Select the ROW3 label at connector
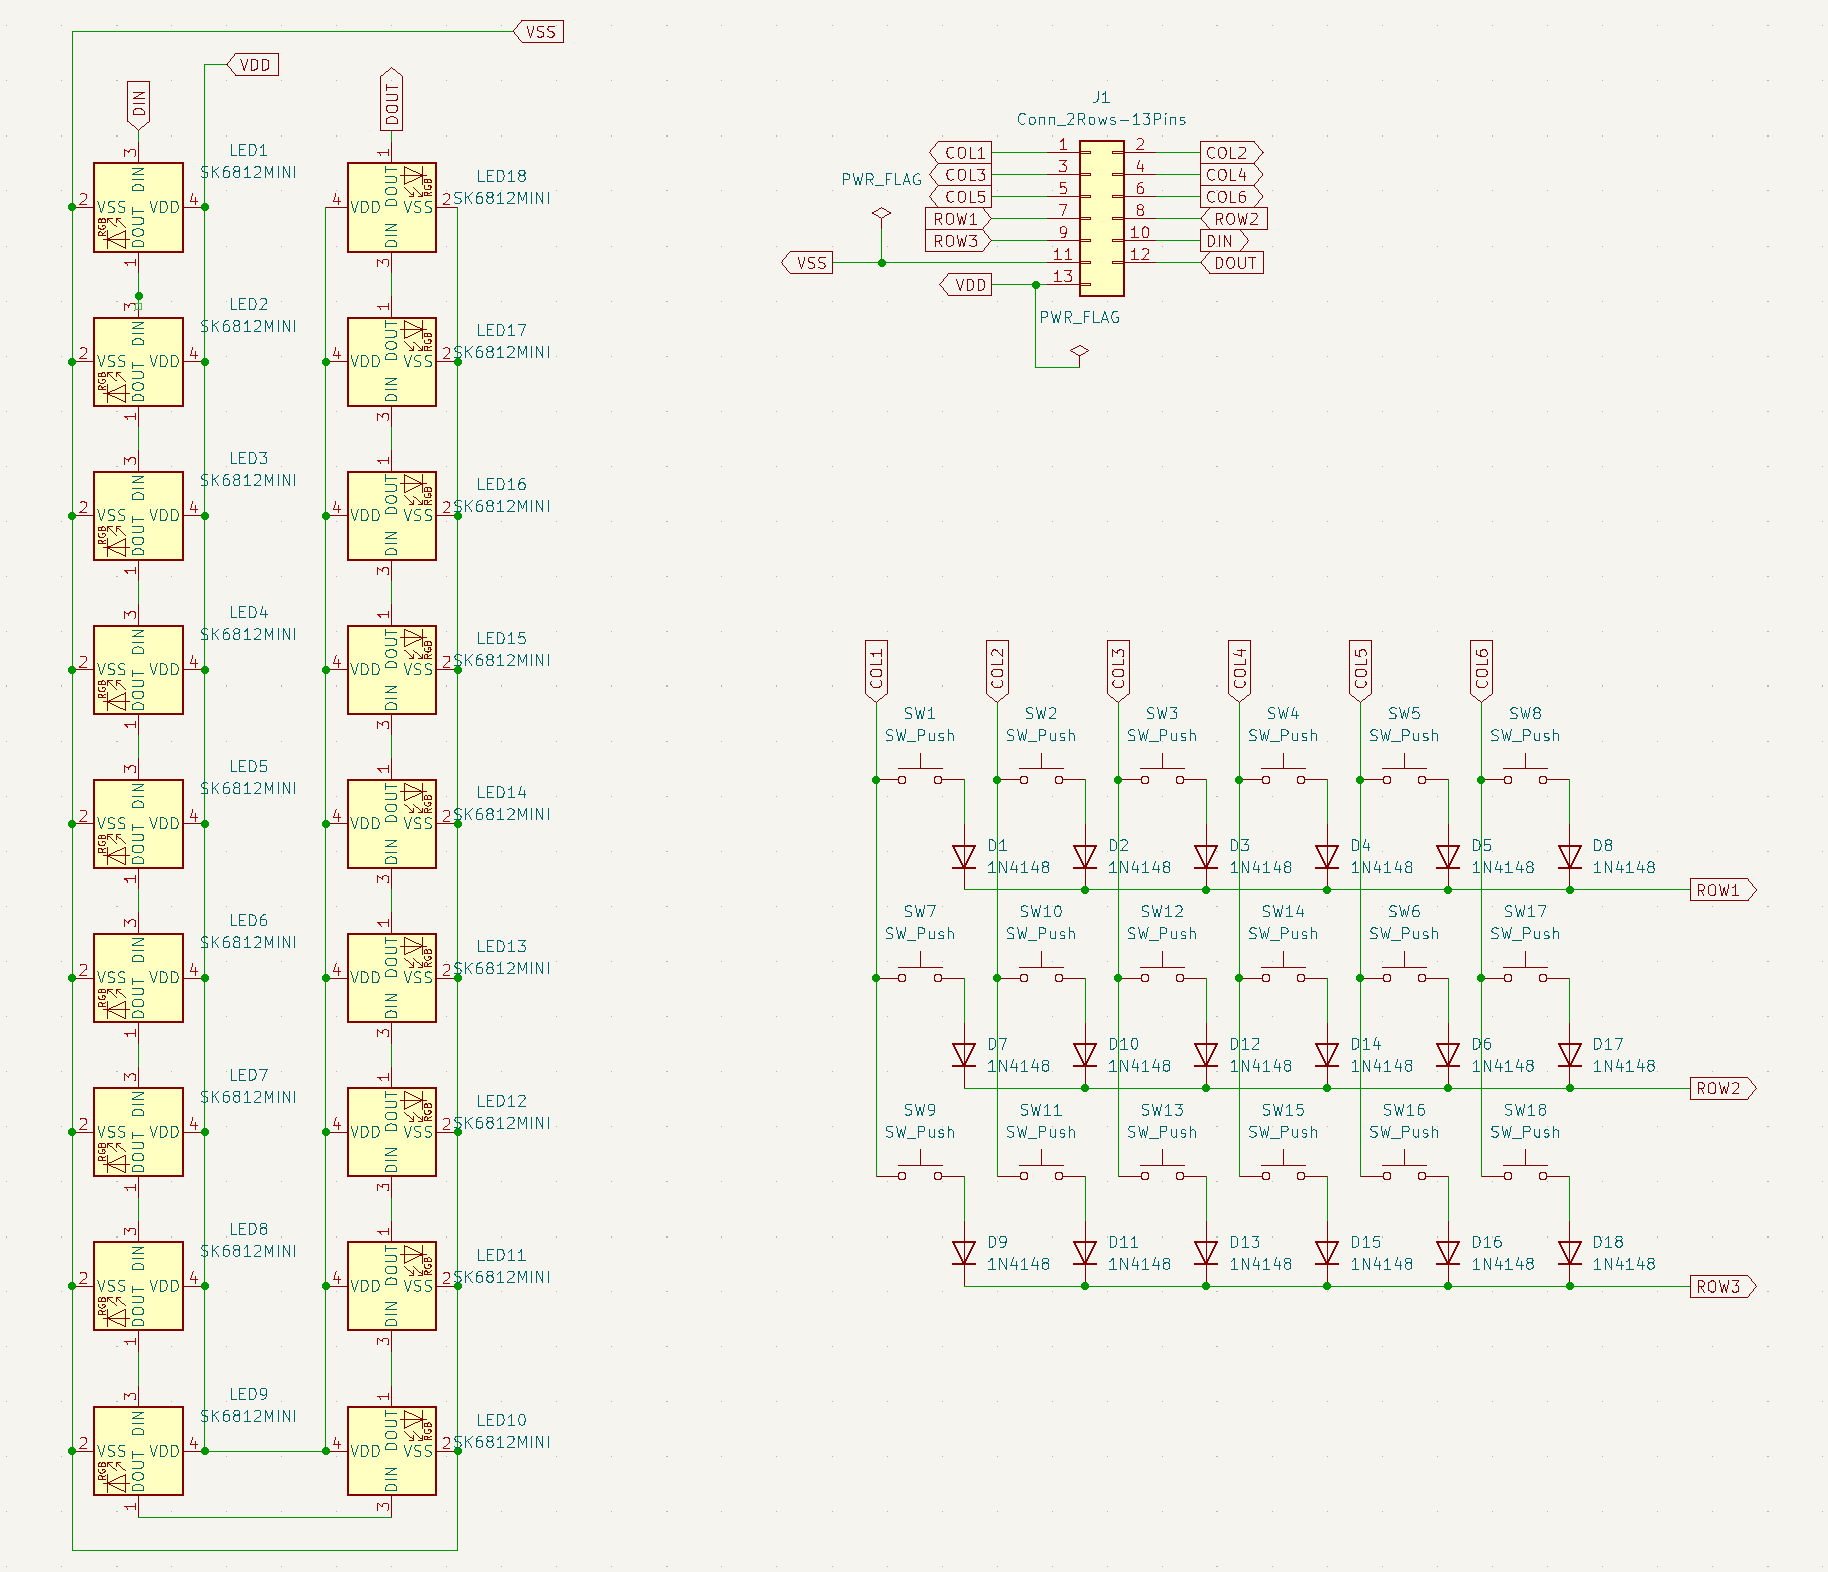 958,241
